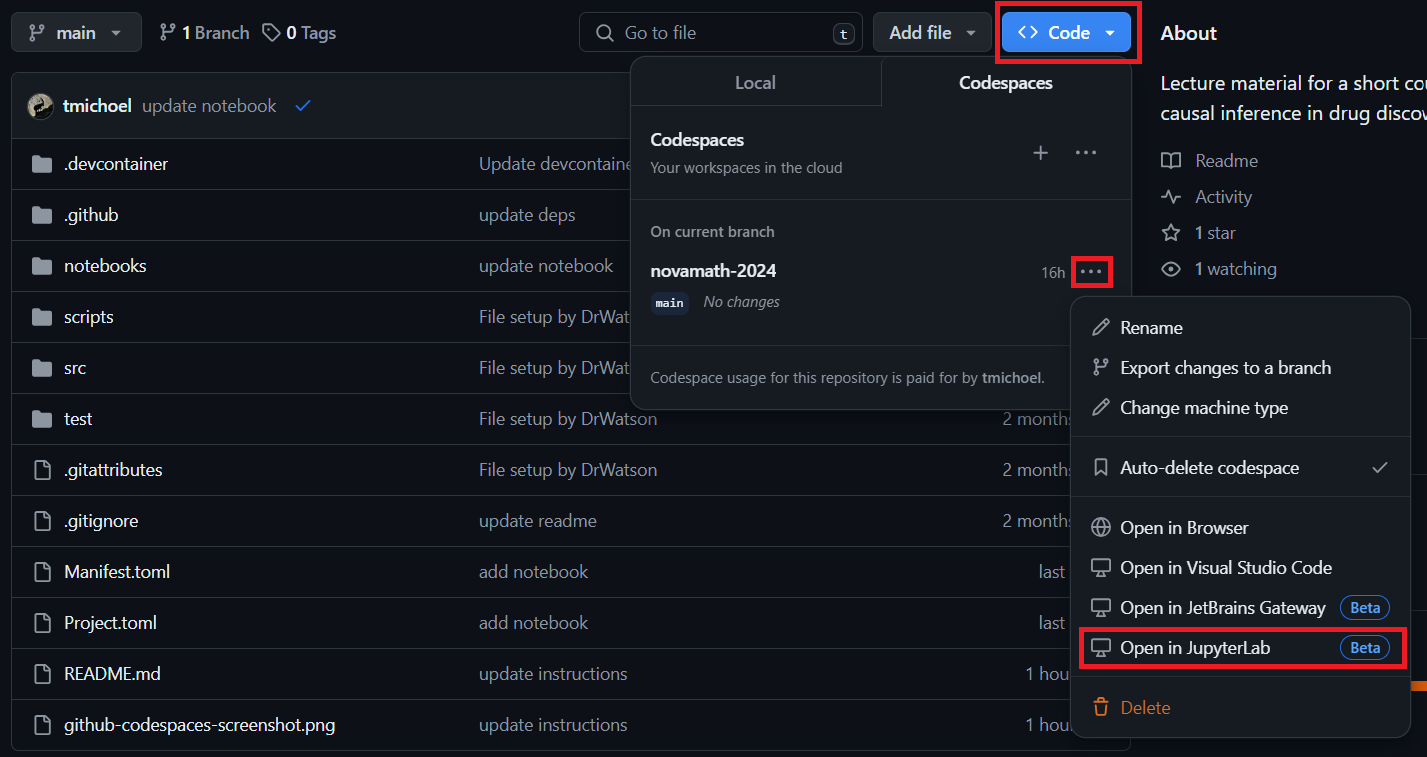
Task: Click the star icon beside 1 star
Action: (x=1171, y=233)
